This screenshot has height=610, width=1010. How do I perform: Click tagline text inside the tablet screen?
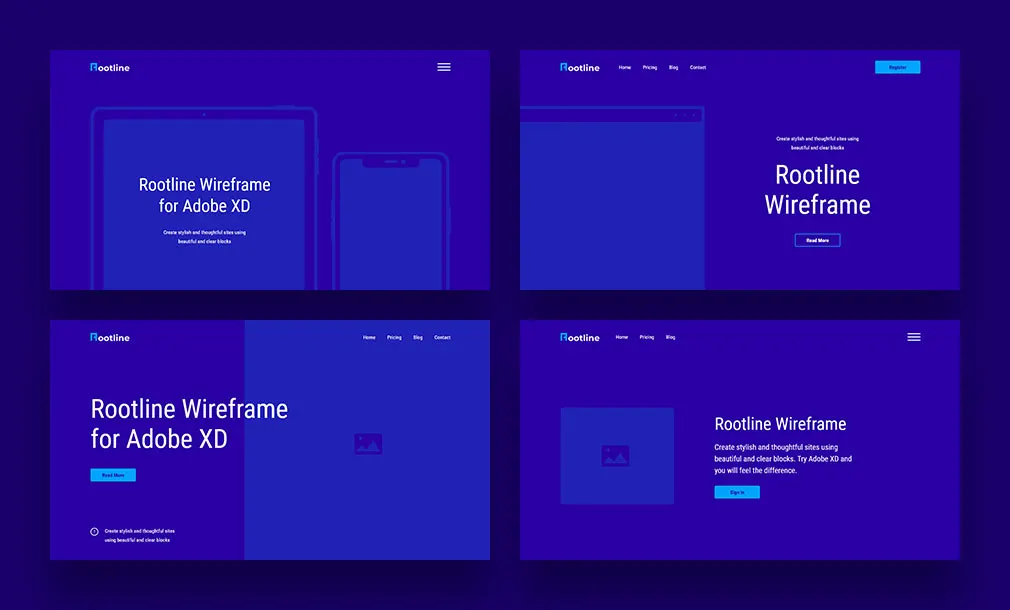point(204,236)
